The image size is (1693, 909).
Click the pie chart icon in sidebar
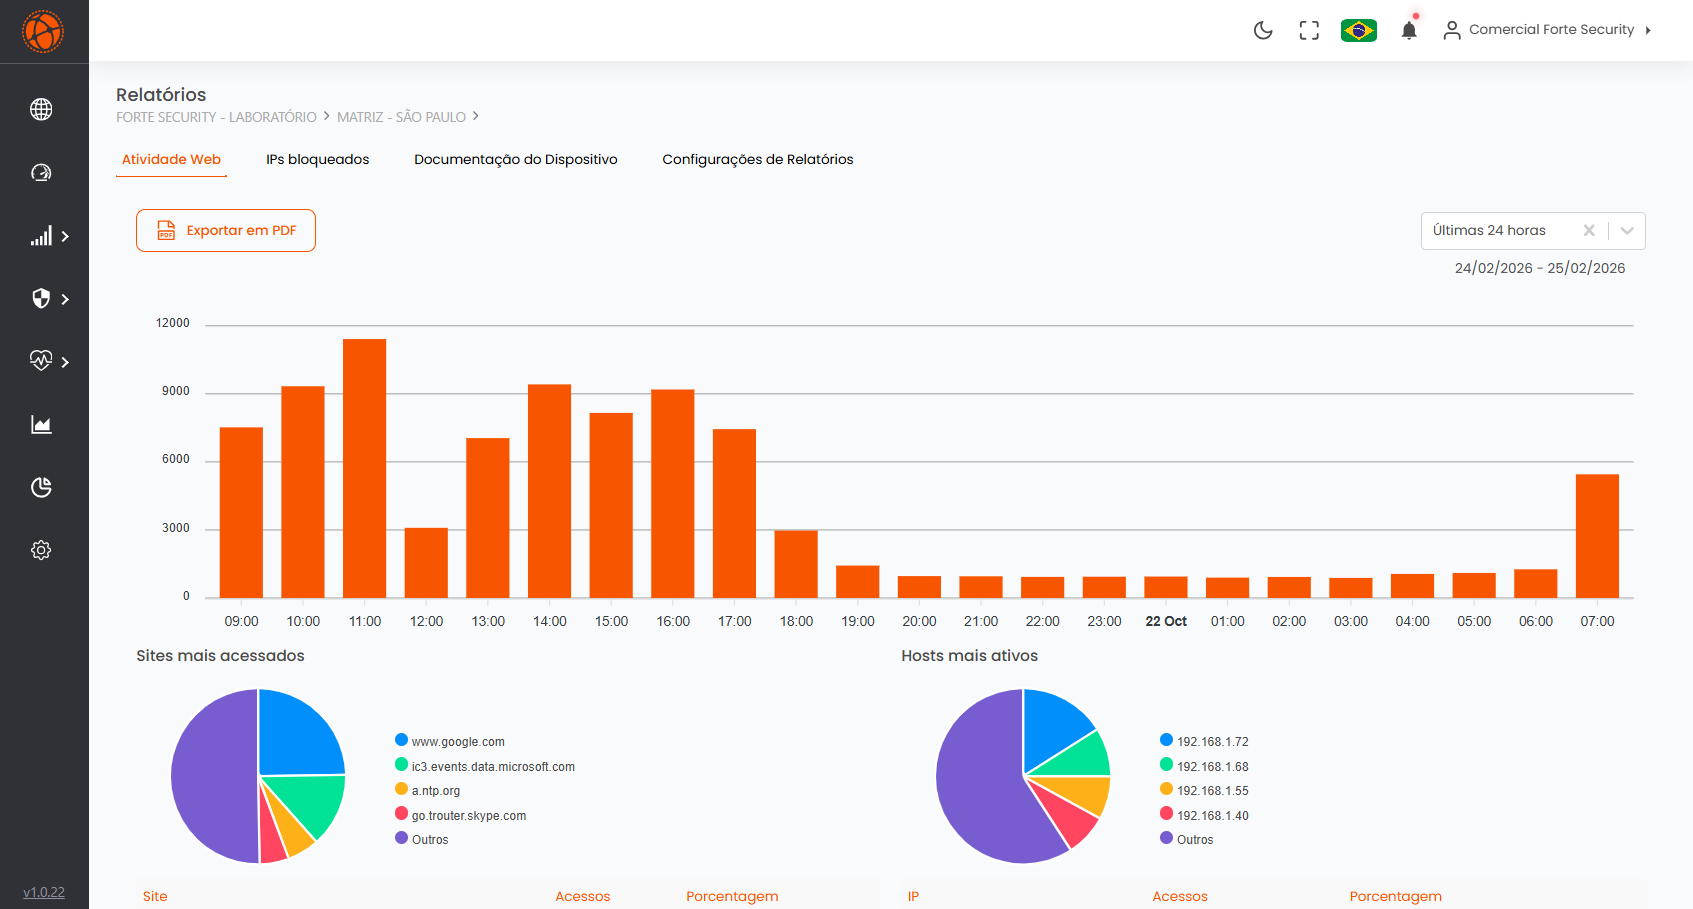[x=41, y=487]
